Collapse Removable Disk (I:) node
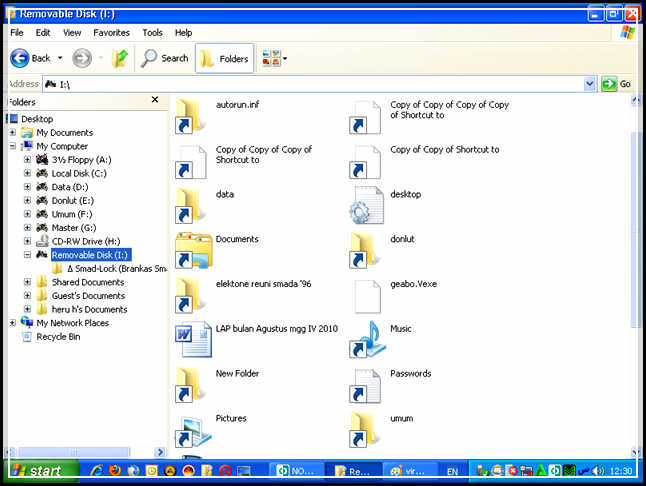646x486 pixels. (x=27, y=255)
